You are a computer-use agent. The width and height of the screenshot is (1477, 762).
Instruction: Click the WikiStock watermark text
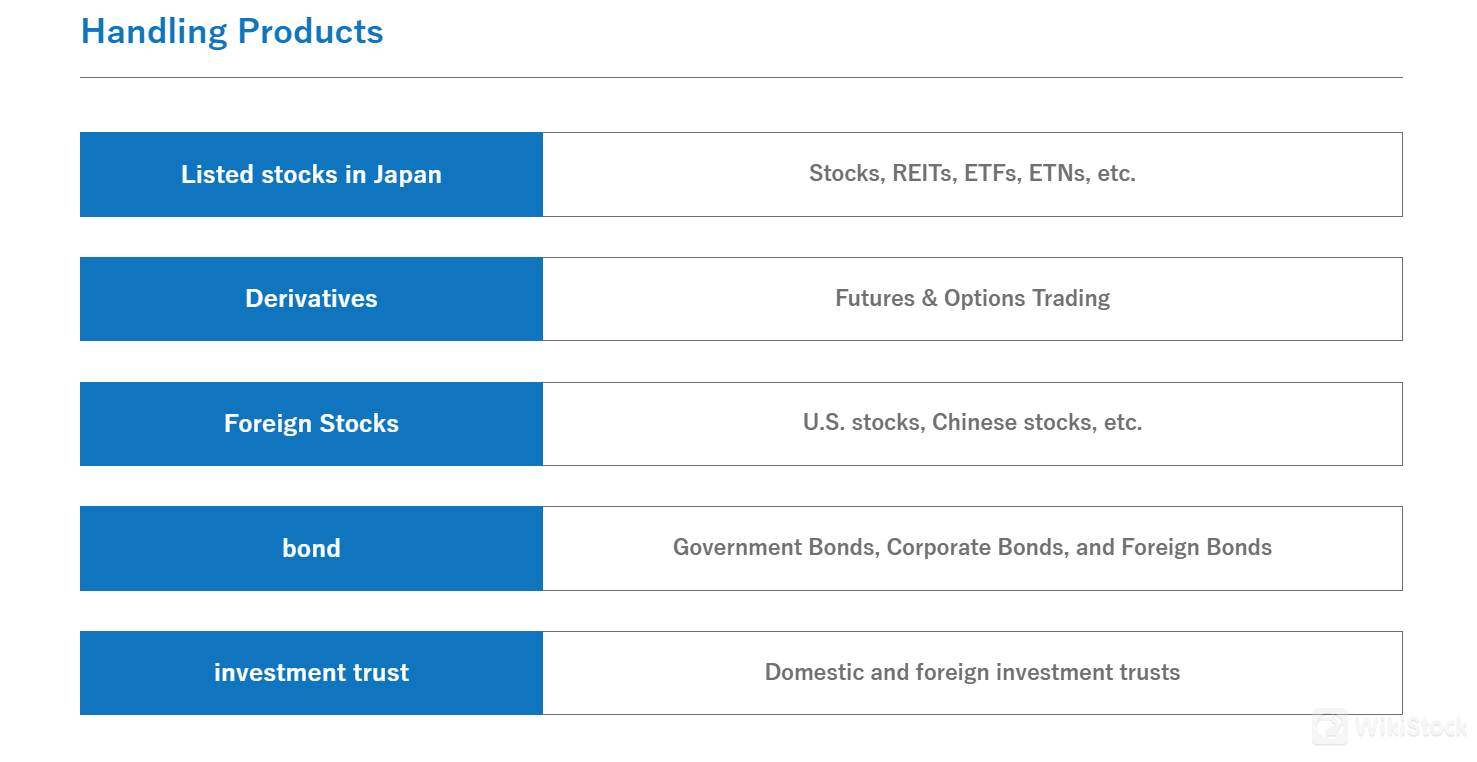(1410, 728)
